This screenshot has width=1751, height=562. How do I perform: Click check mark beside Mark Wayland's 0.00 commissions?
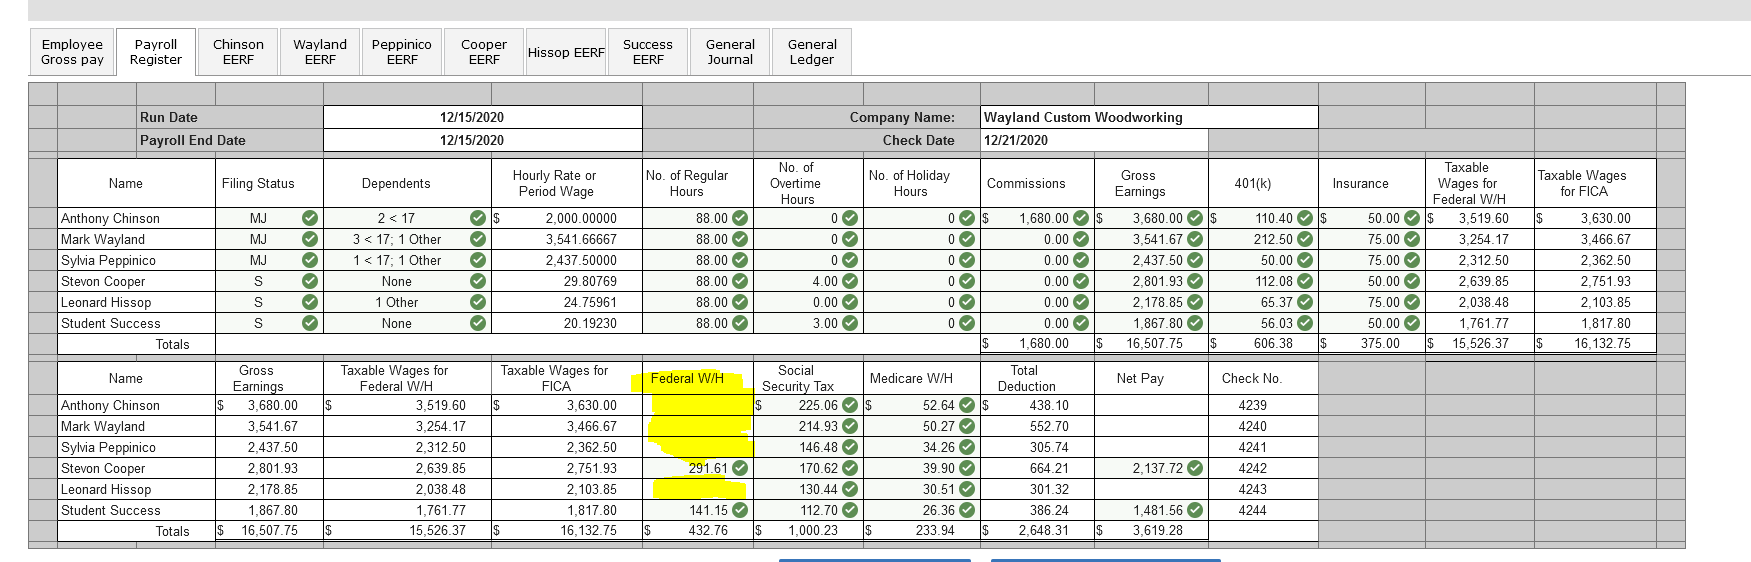pos(1081,239)
